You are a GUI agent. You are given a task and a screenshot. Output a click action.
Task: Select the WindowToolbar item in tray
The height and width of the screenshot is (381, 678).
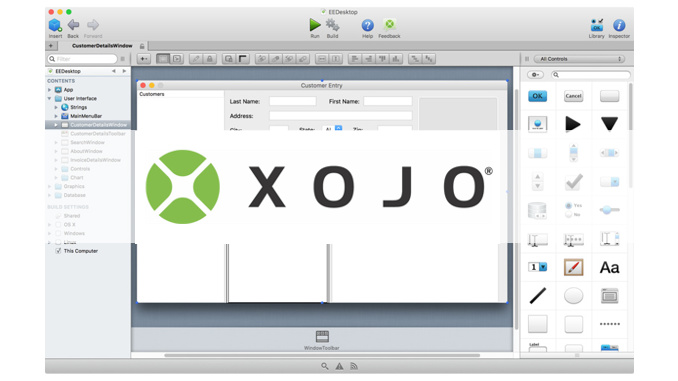[x=322, y=340]
